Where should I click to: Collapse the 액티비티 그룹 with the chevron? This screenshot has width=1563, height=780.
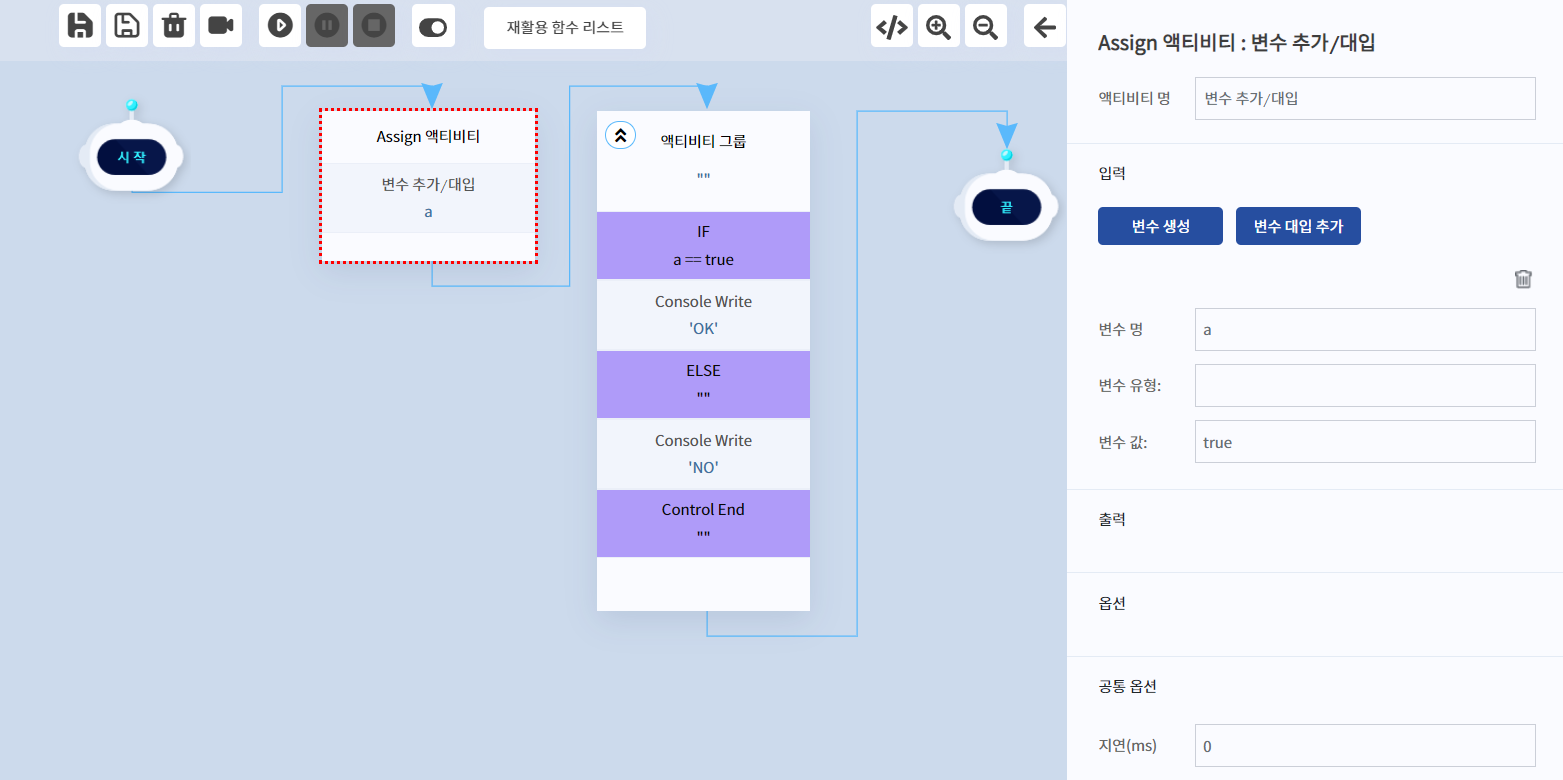point(620,134)
